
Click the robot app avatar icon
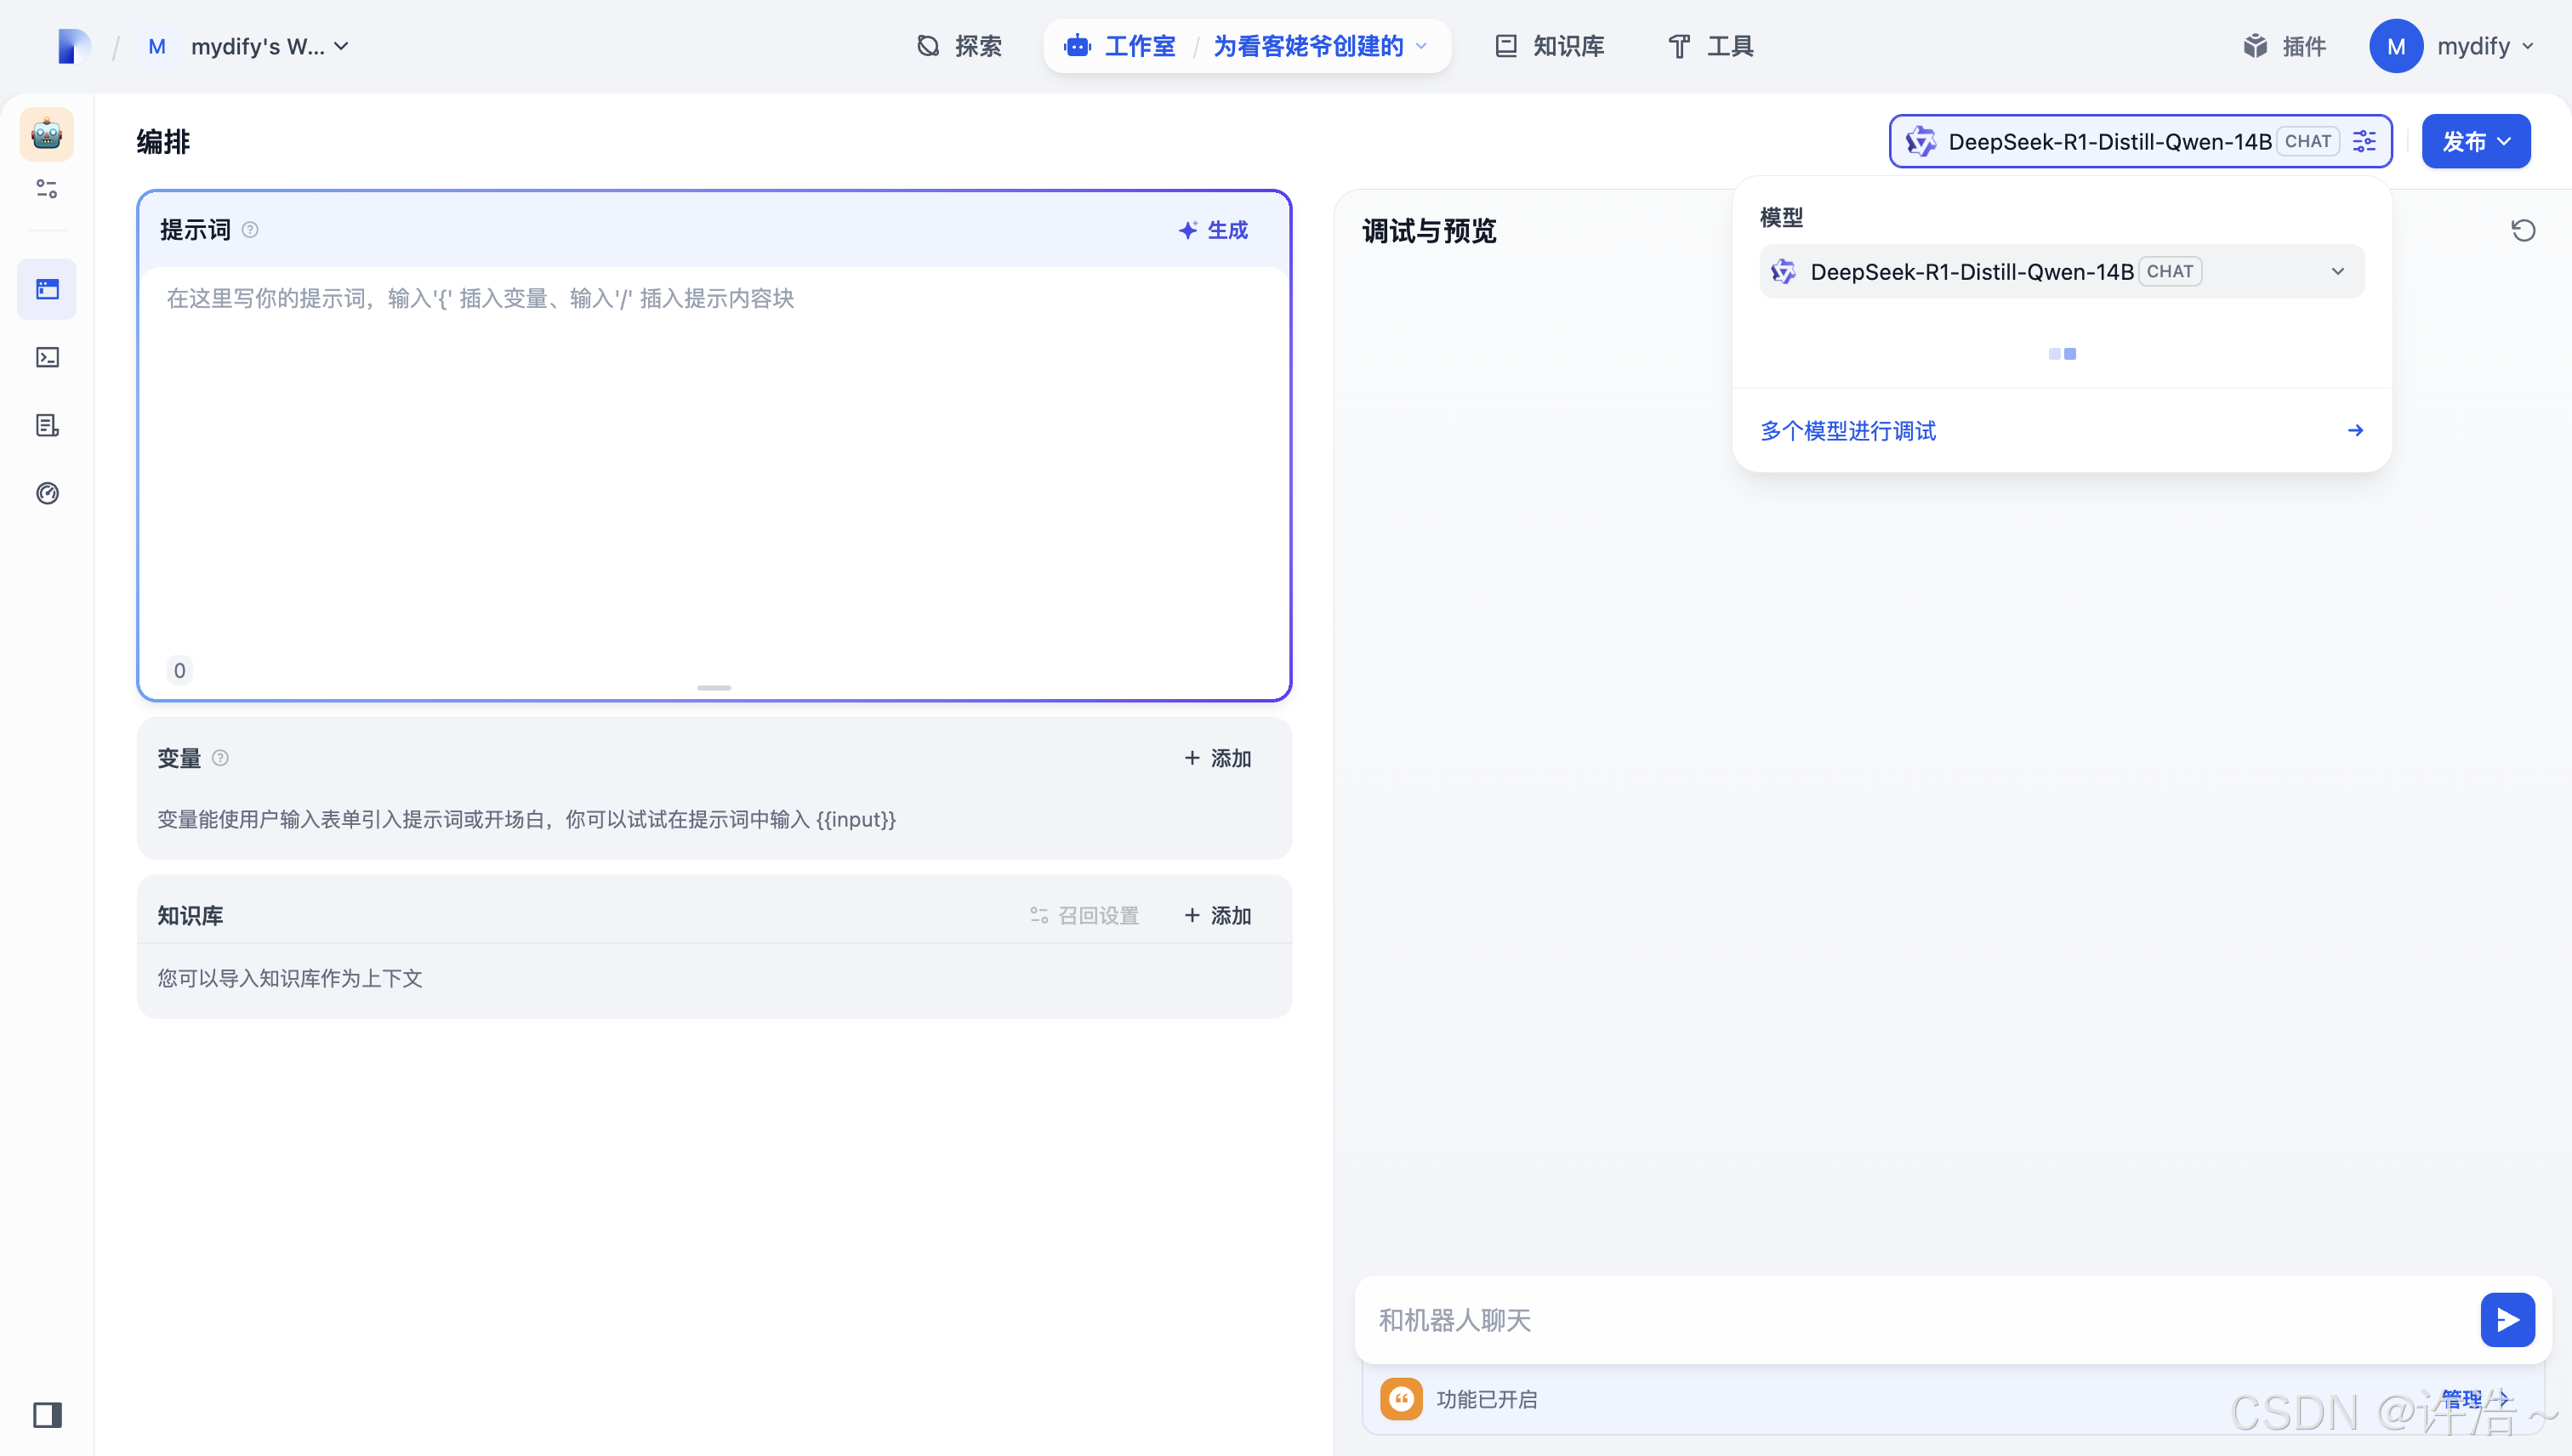pyautogui.click(x=46, y=134)
